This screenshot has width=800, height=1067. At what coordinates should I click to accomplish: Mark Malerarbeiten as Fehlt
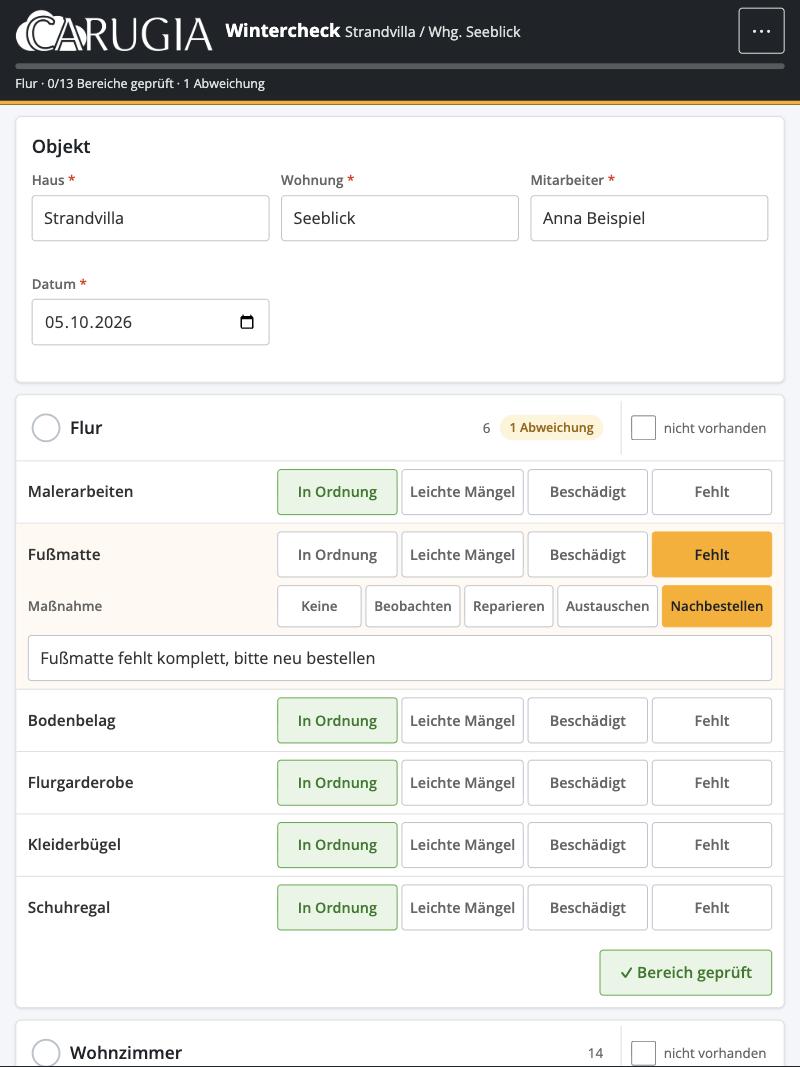pos(712,492)
